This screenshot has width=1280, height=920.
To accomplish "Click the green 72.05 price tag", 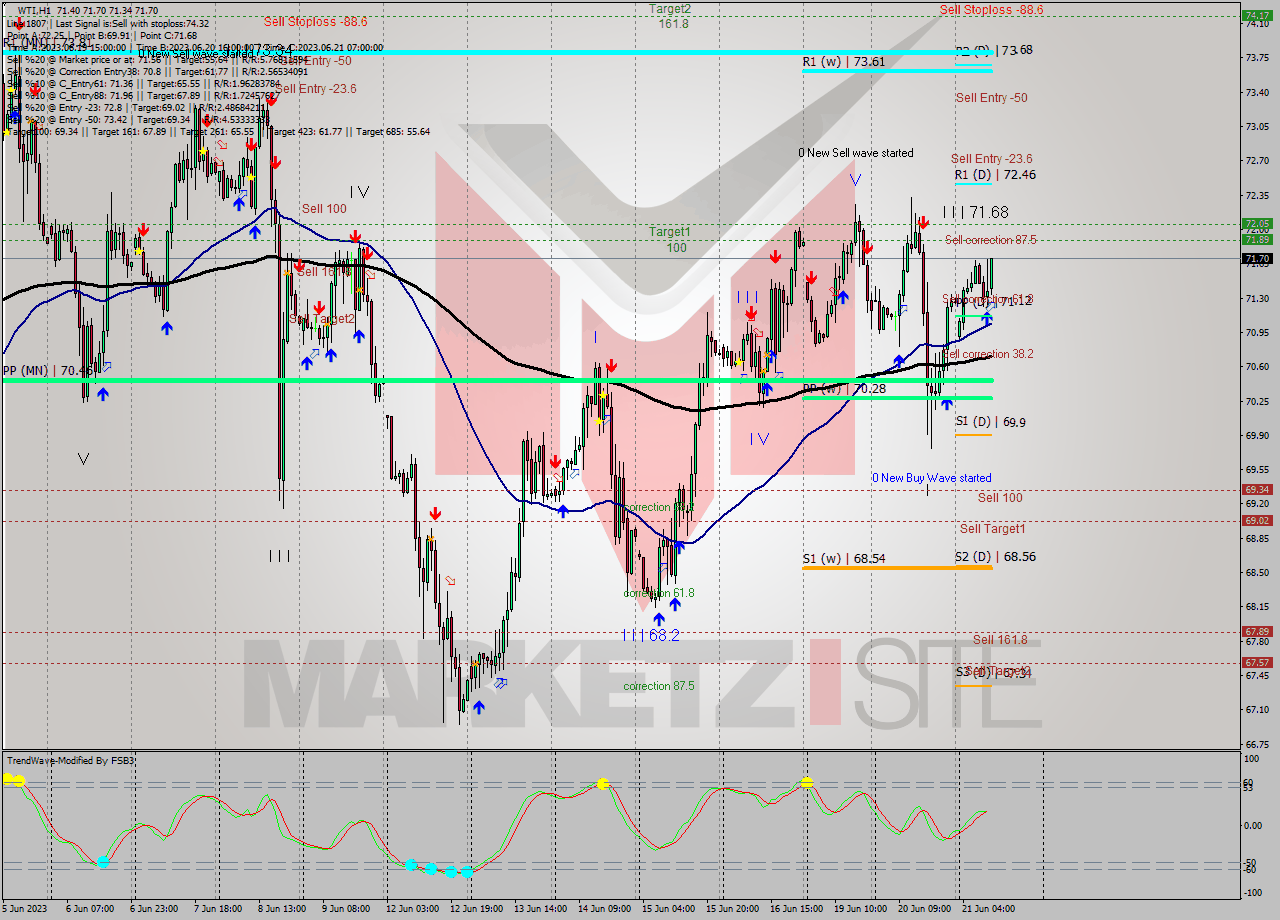I will pyautogui.click(x=1256, y=224).
